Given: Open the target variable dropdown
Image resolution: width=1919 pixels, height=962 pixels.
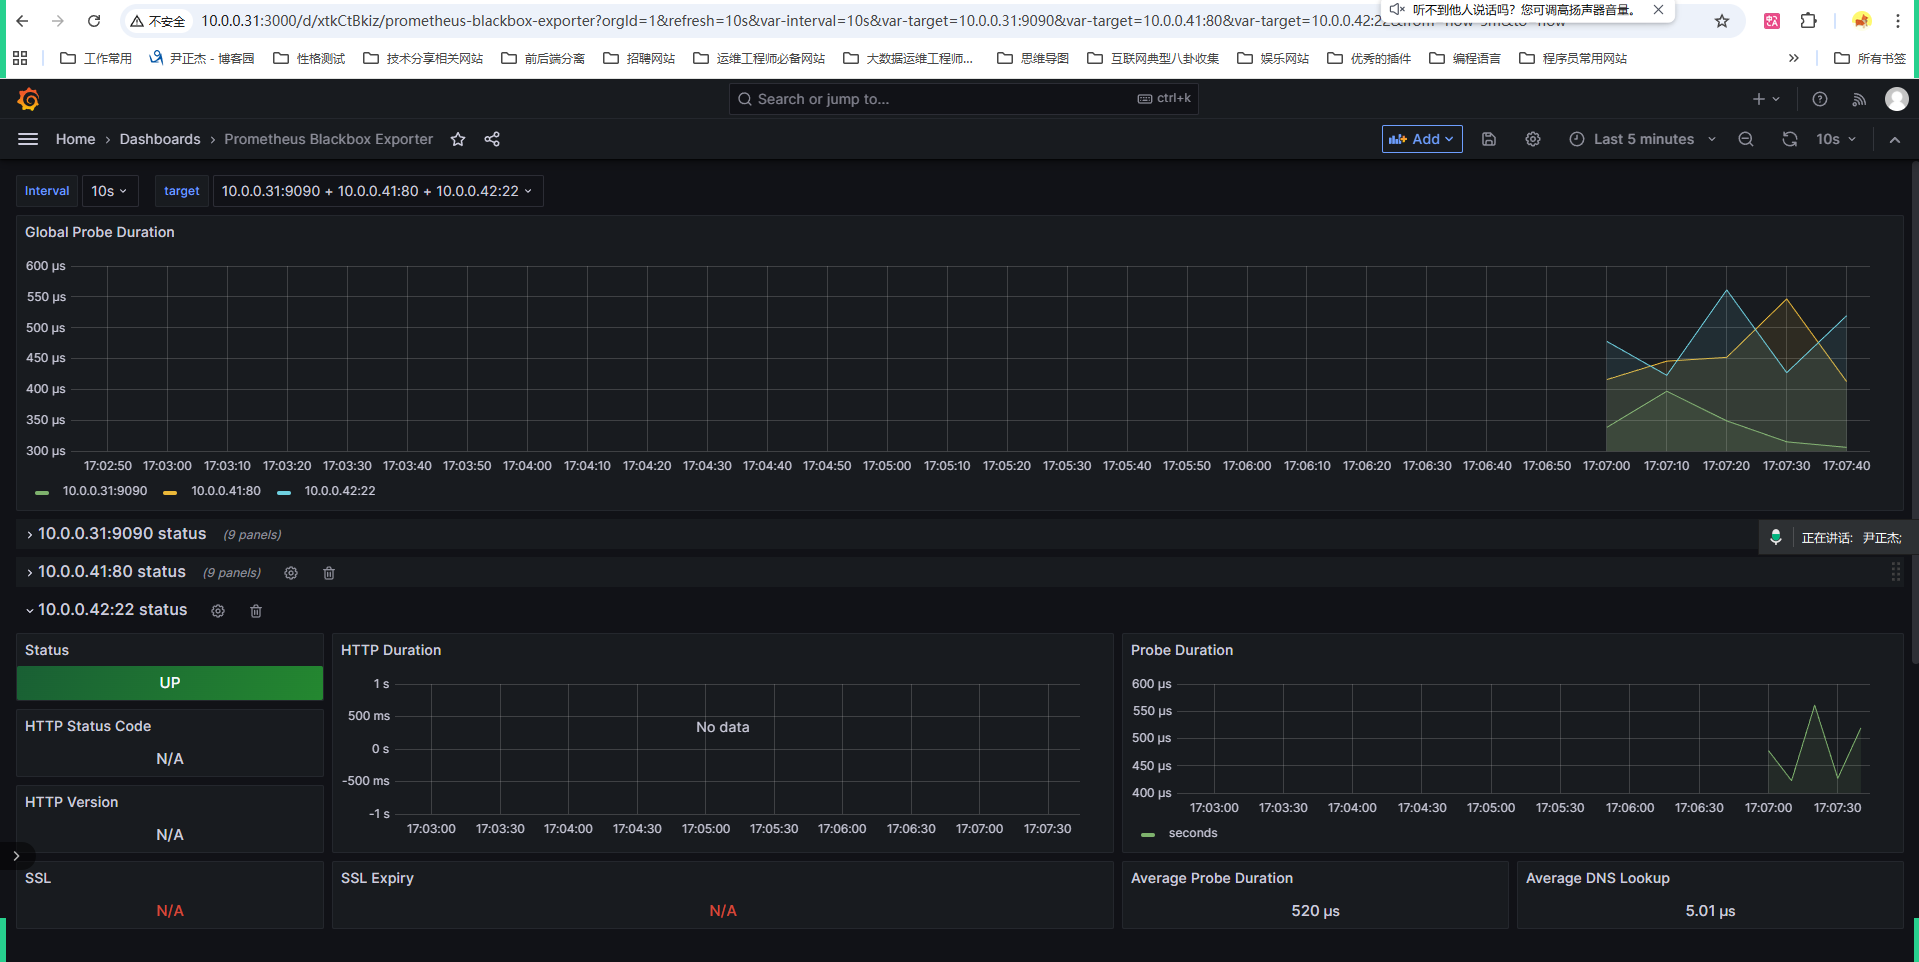Looking at the screenshot, I should pyautogui.click(x=378, y=191).
